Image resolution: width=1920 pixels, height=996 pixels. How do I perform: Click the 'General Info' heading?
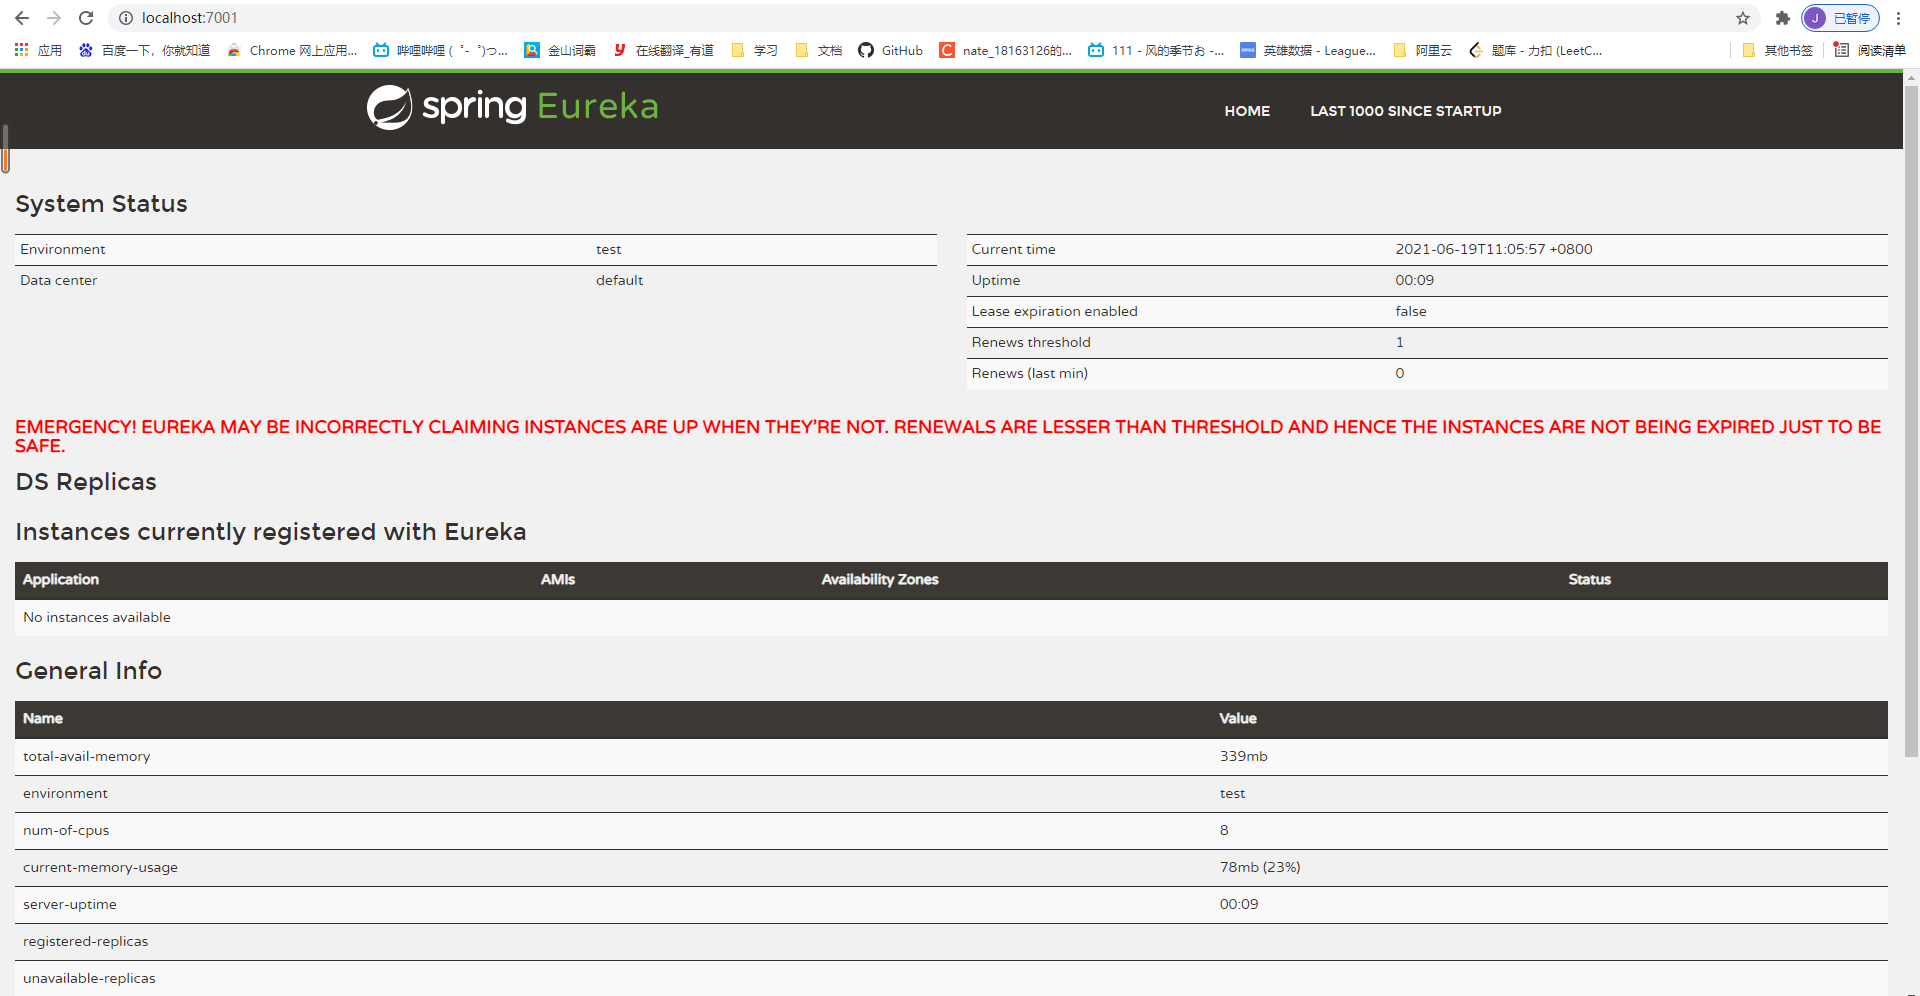coord(89,671)
